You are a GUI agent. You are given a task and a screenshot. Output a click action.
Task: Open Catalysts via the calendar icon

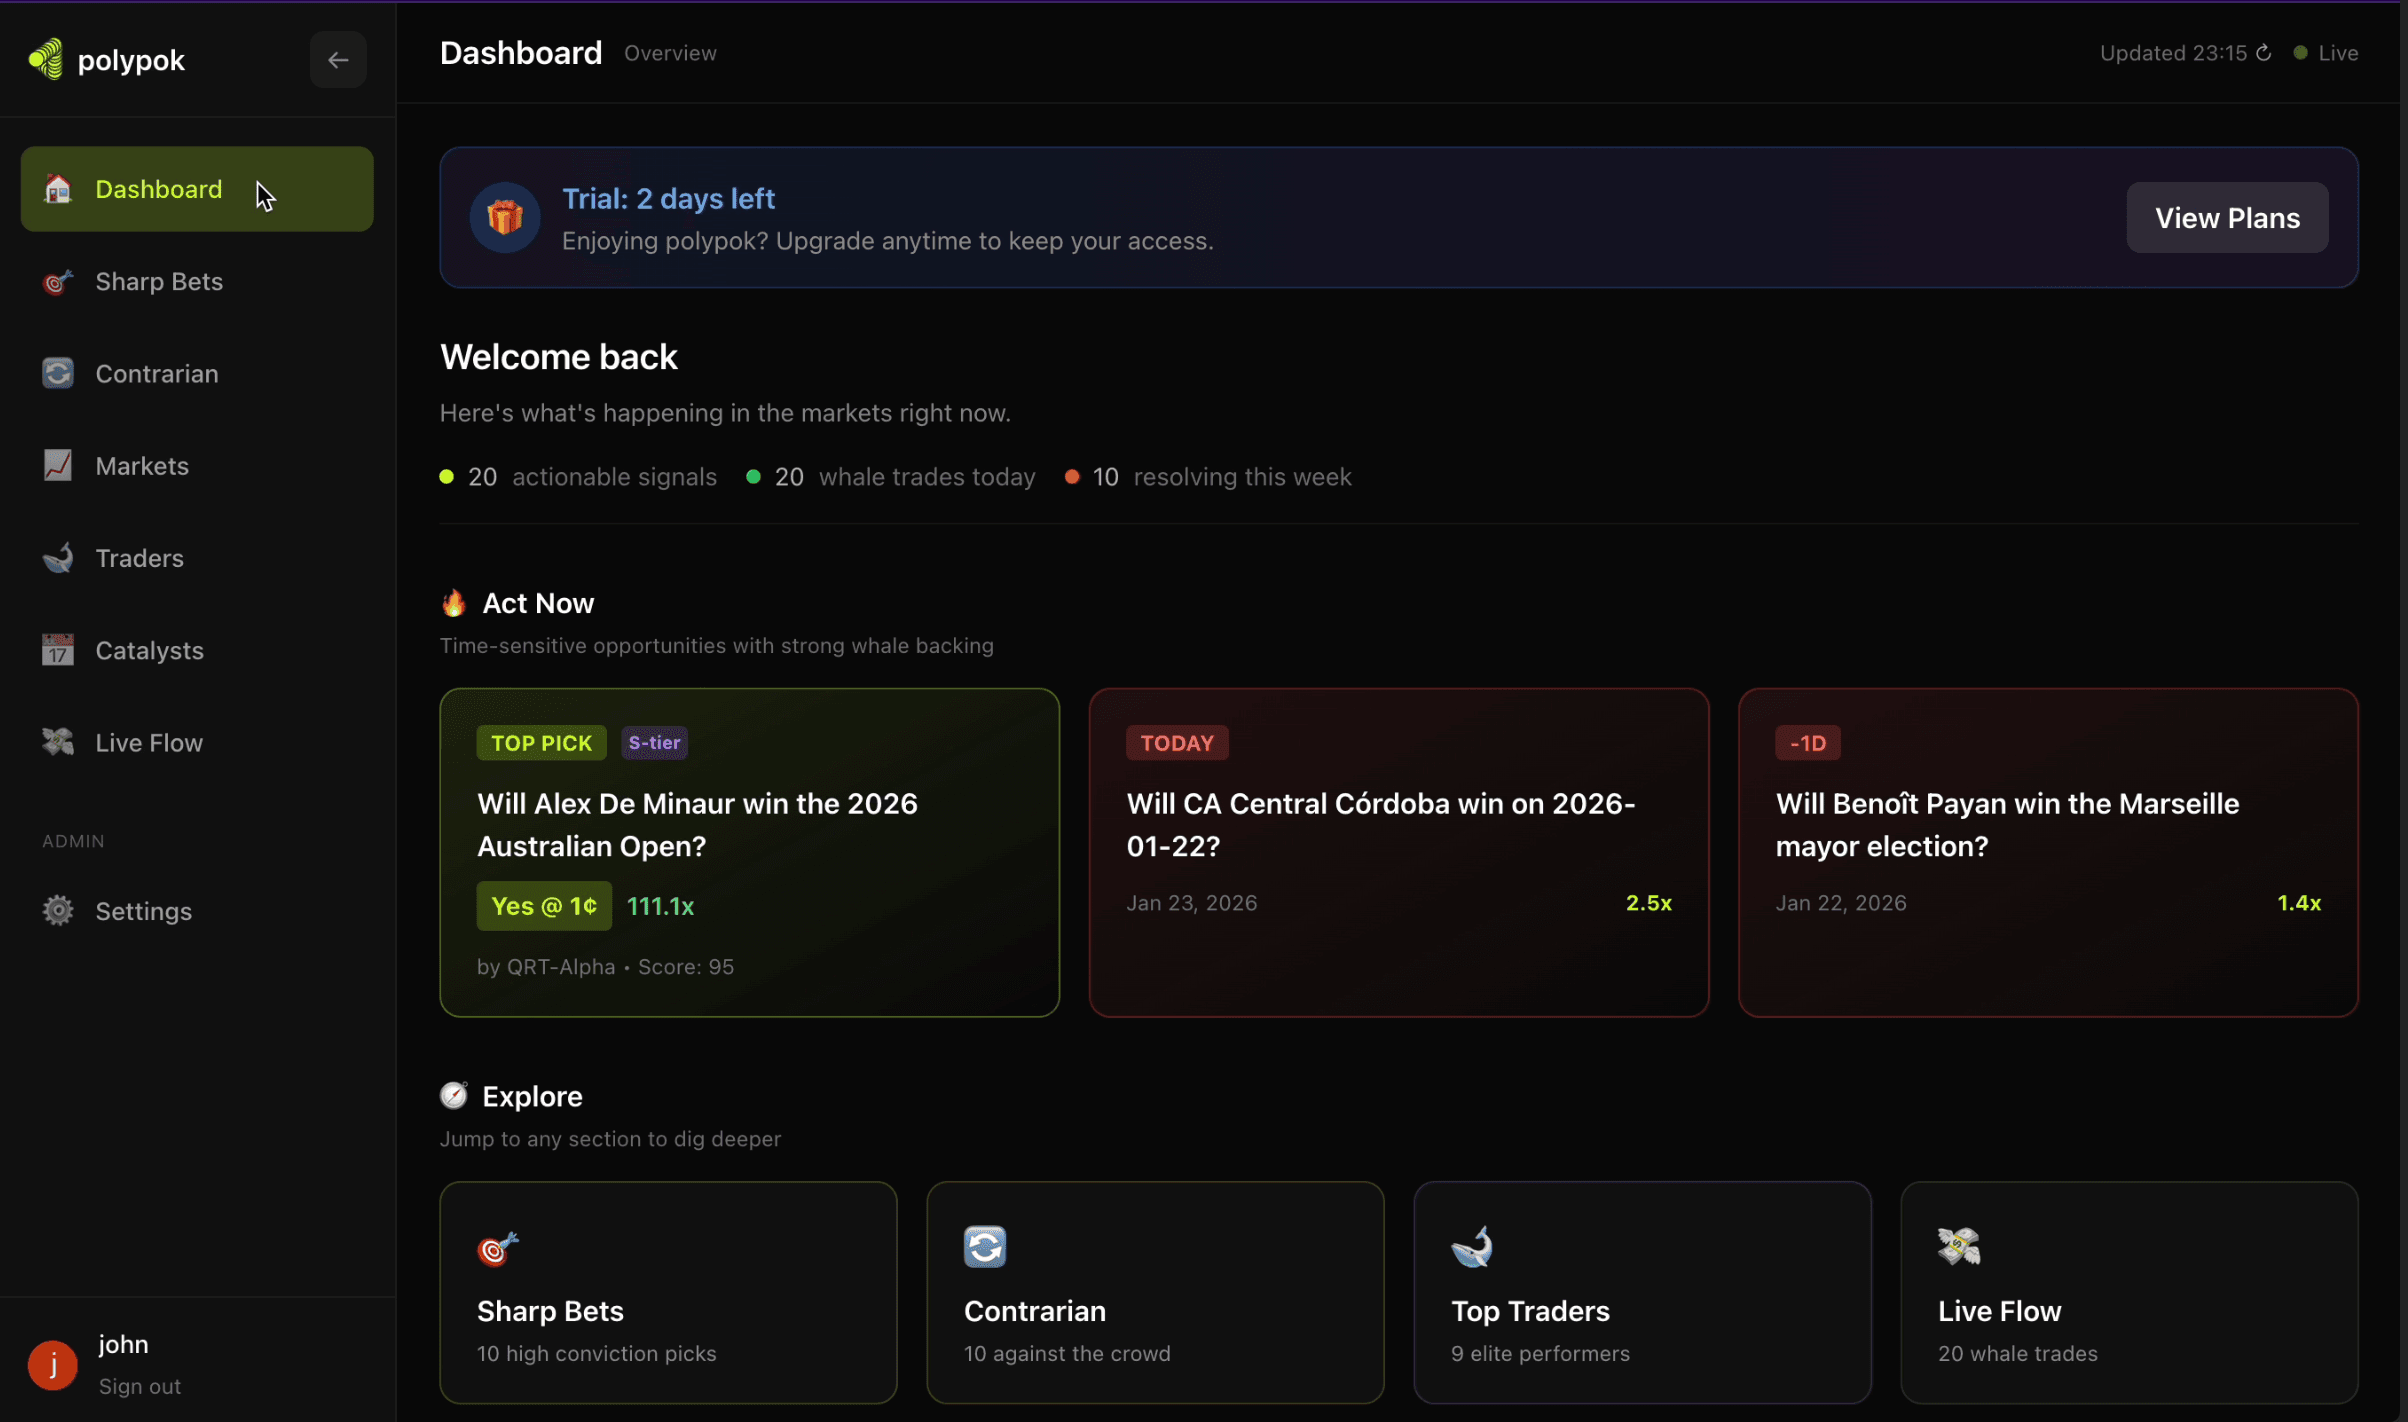point(57,650)
